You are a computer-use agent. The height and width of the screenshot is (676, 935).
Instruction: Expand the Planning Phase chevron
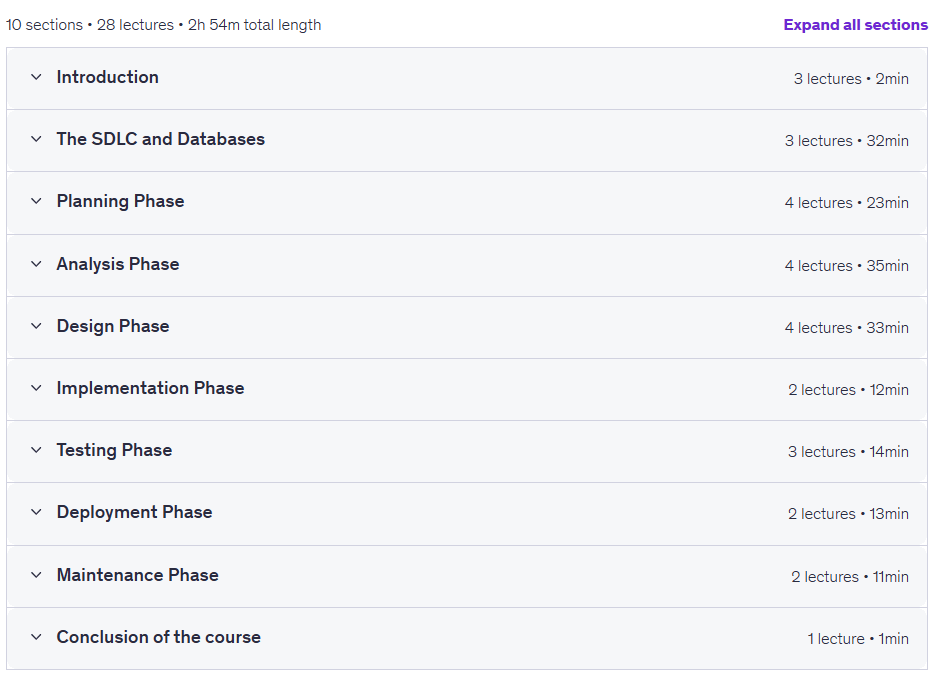coord(36,201)
